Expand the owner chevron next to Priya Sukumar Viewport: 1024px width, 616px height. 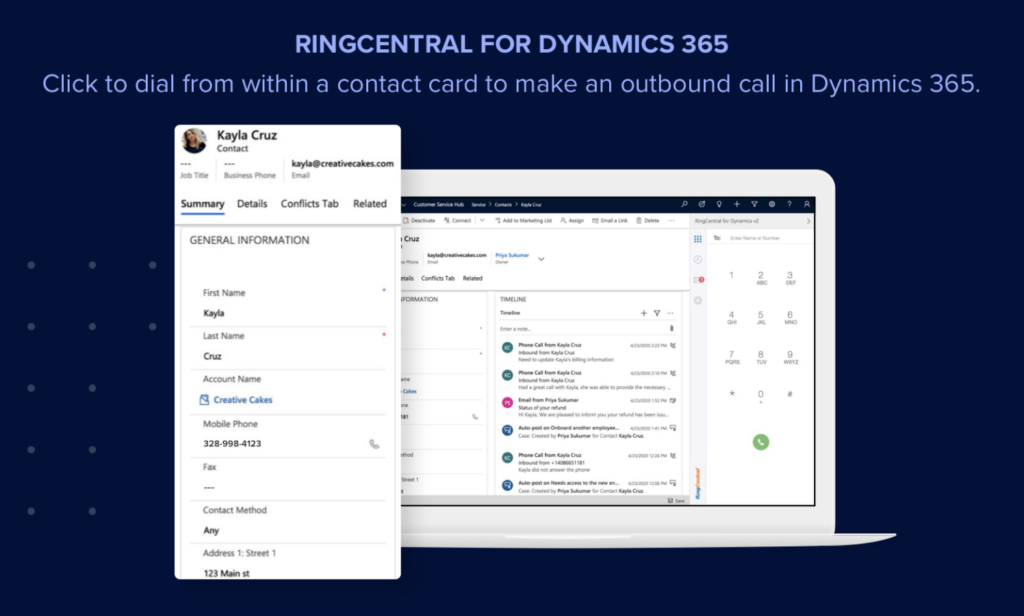point(542,258)
